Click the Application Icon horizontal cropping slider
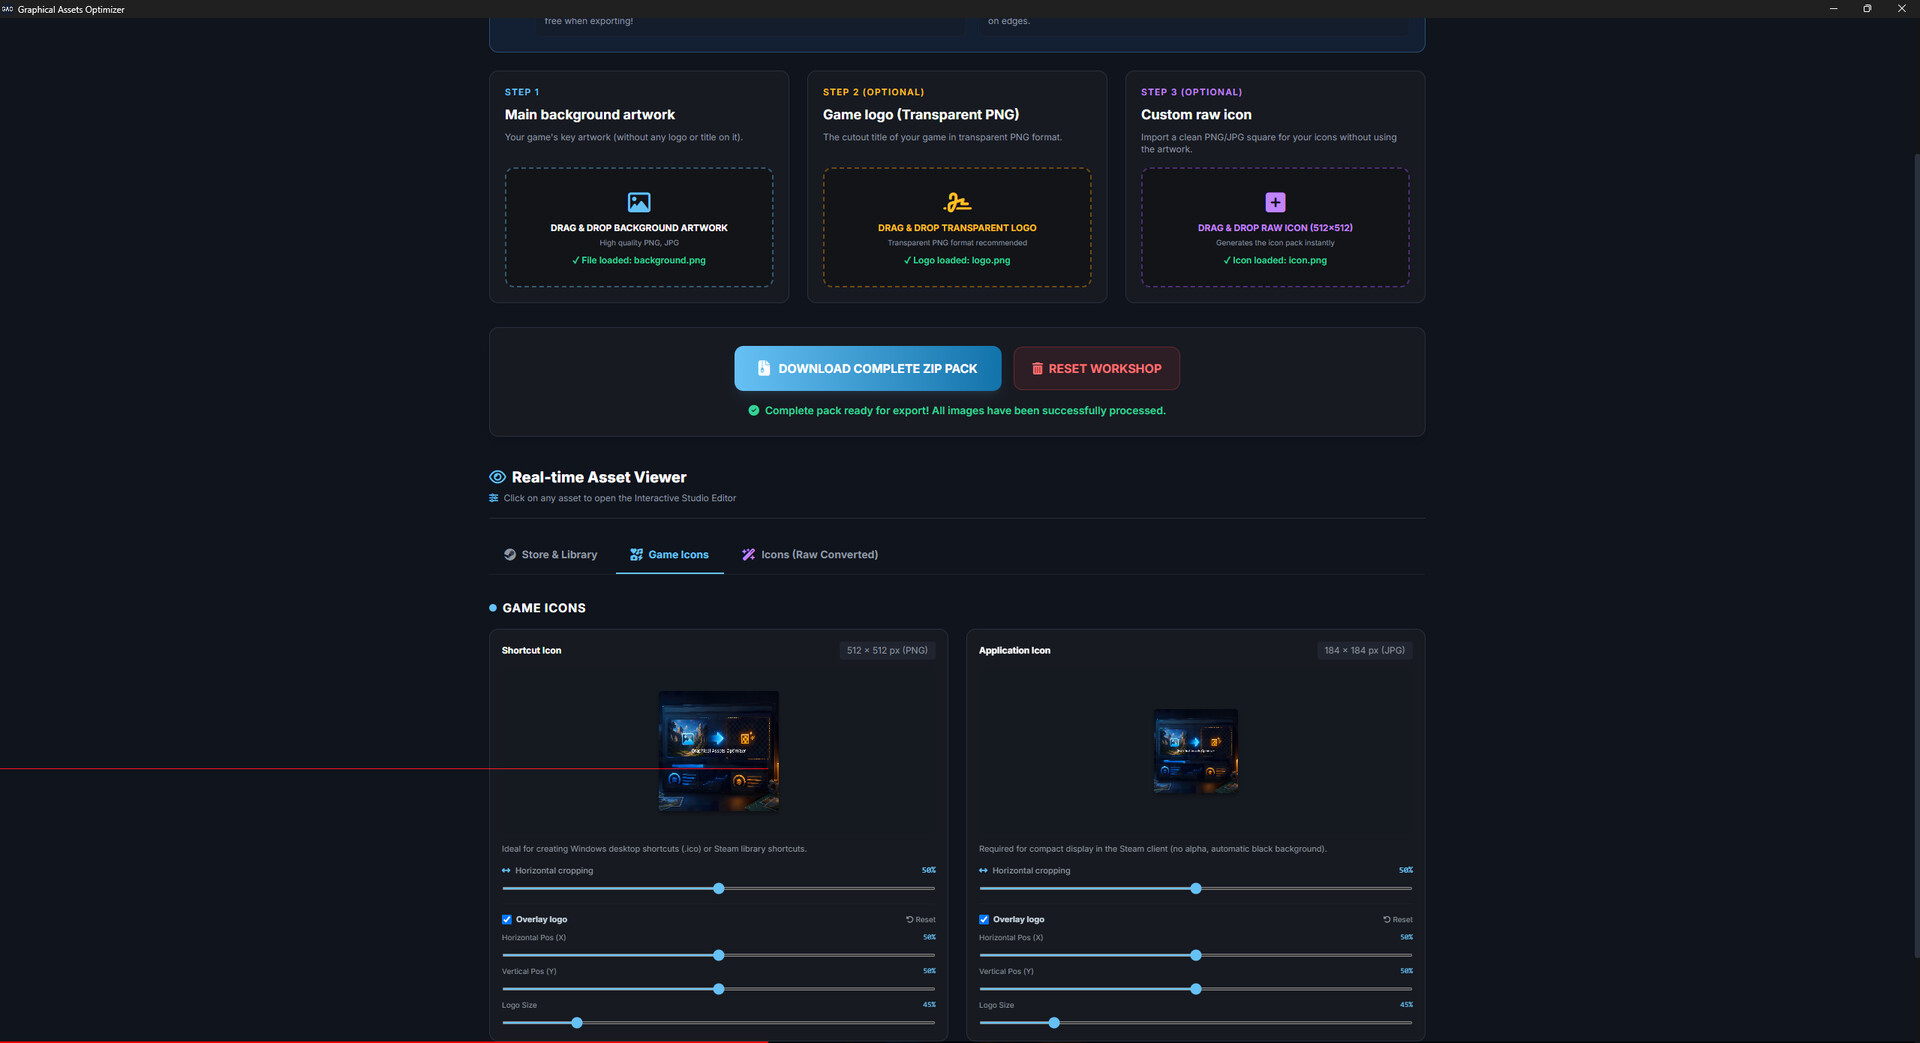 (x=1195, y=889)
